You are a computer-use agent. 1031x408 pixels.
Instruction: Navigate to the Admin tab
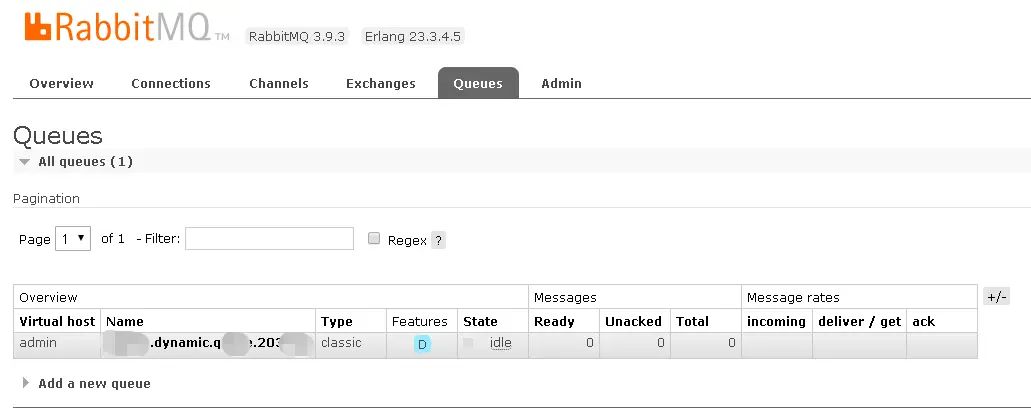pos(561,83)
